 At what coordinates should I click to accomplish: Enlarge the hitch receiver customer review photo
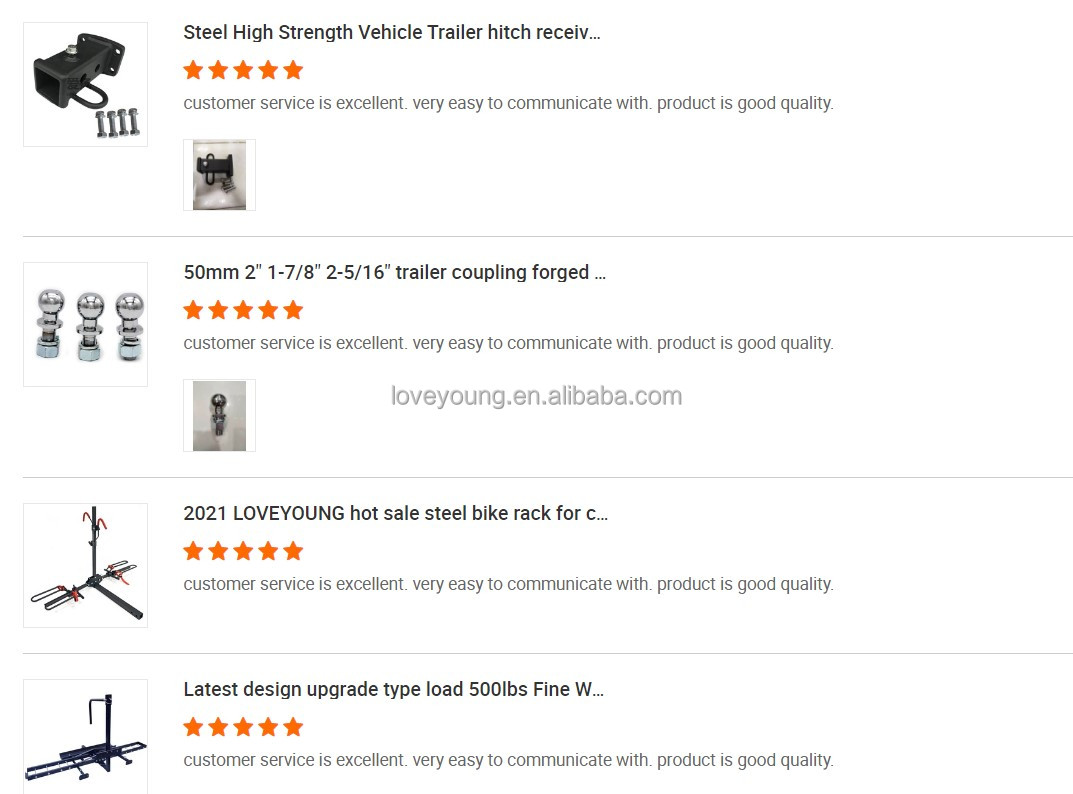(x=219, y=175)
